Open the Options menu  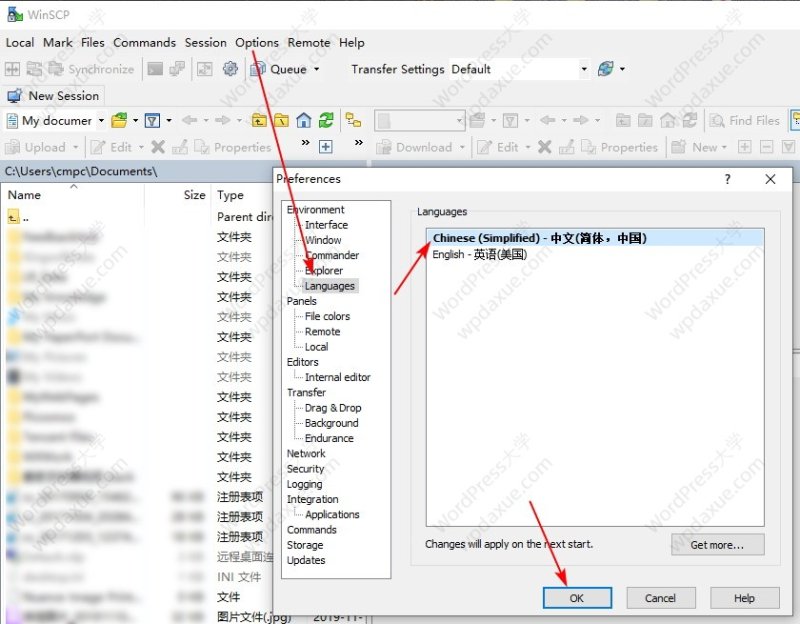(x=257, y=43)
